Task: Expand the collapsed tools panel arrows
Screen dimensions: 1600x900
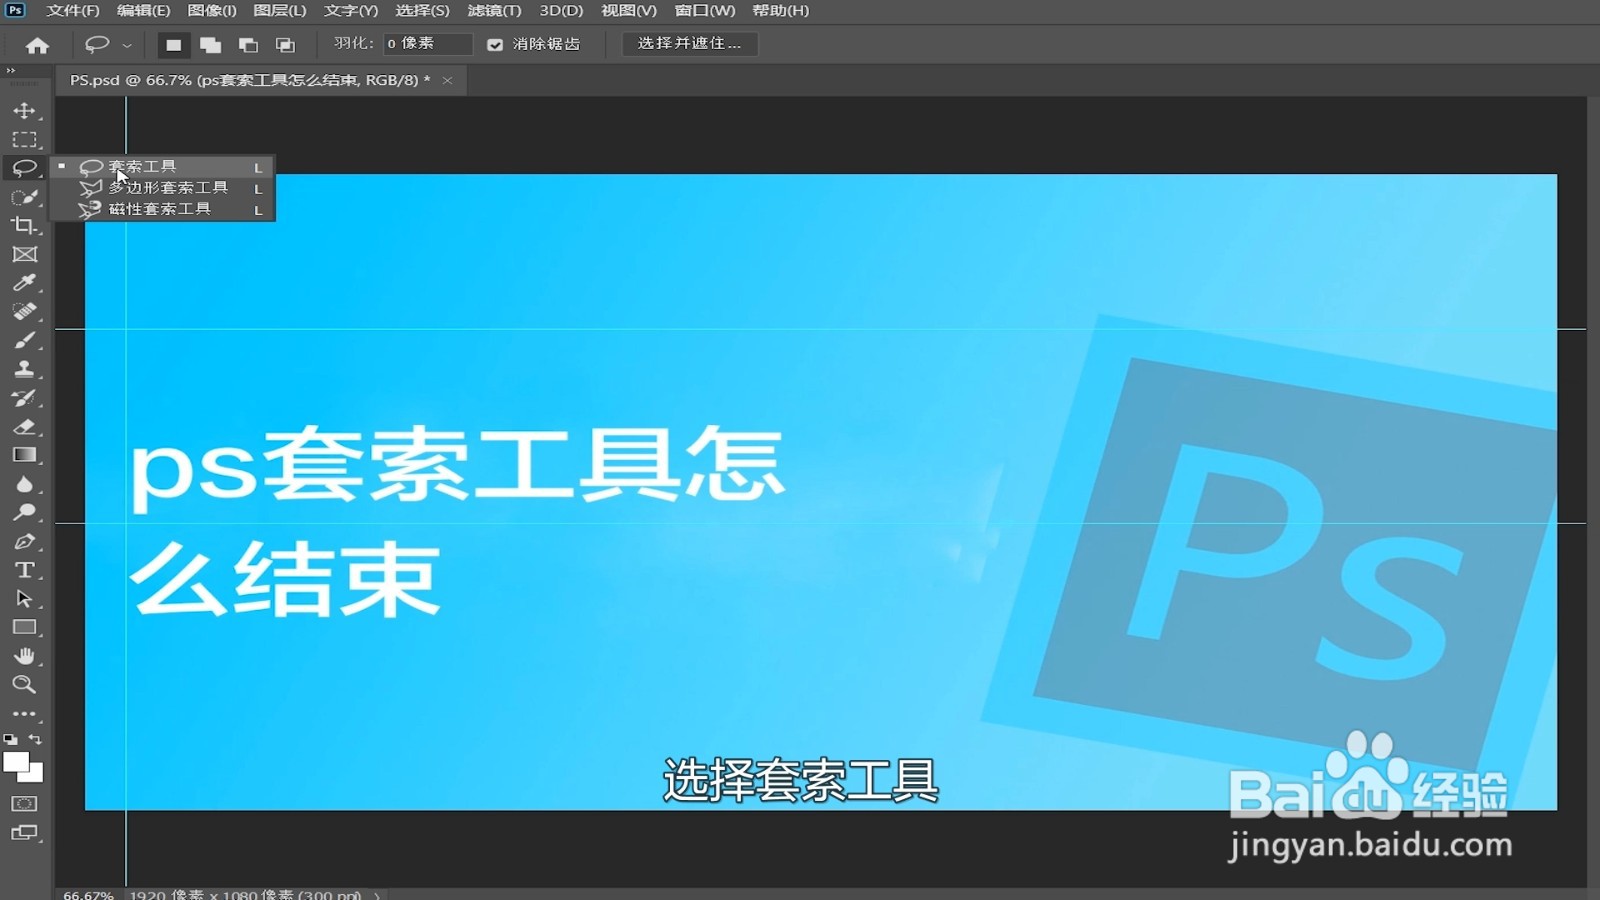Action: [x=11, y=71]
